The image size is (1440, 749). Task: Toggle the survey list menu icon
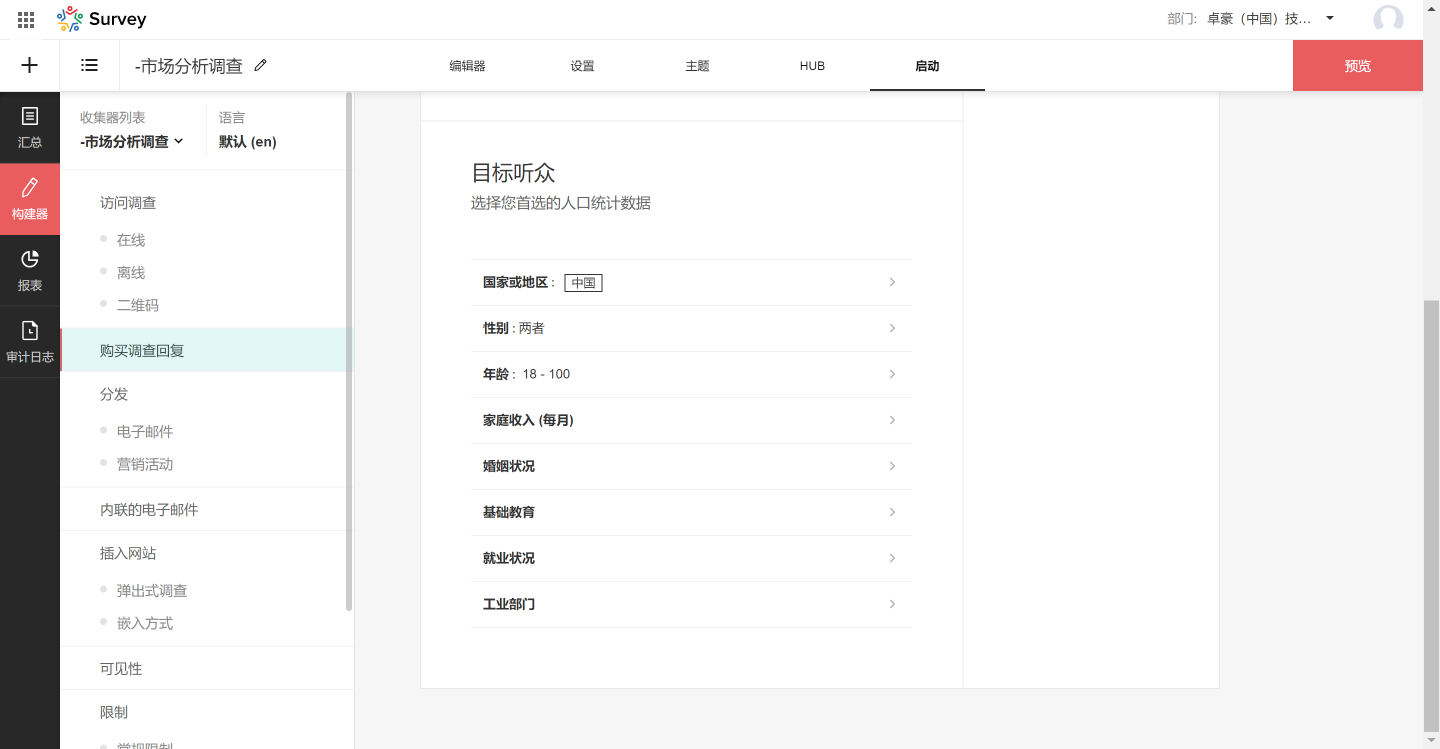90,65
